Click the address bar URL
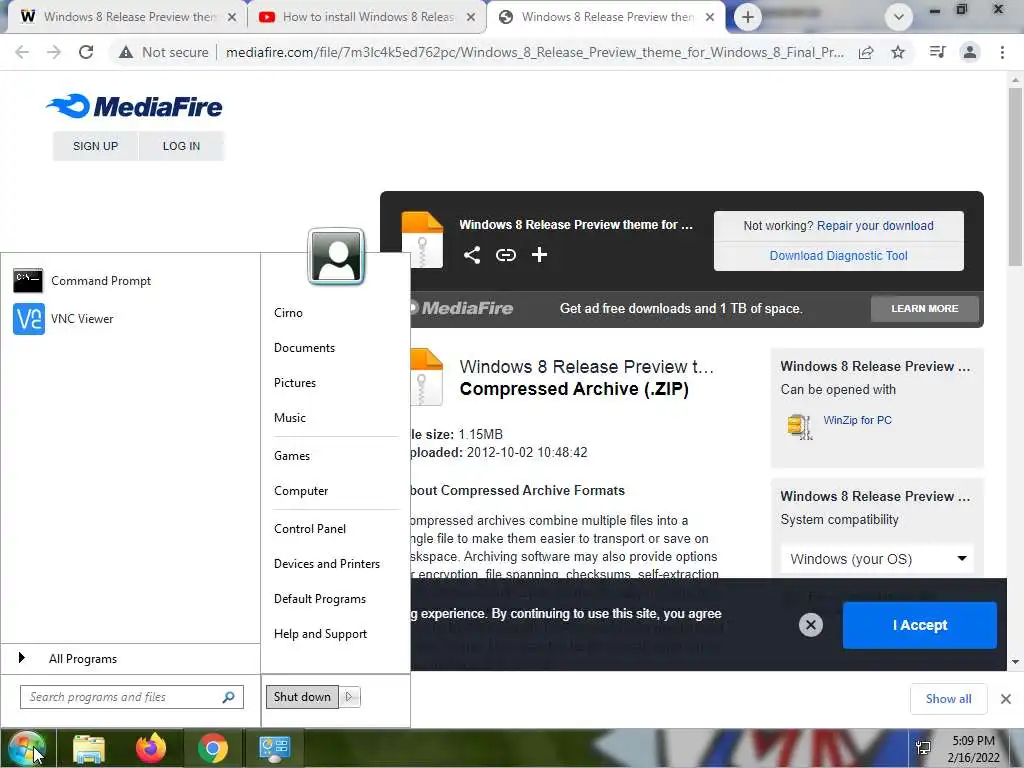 (x=535, y=52)
